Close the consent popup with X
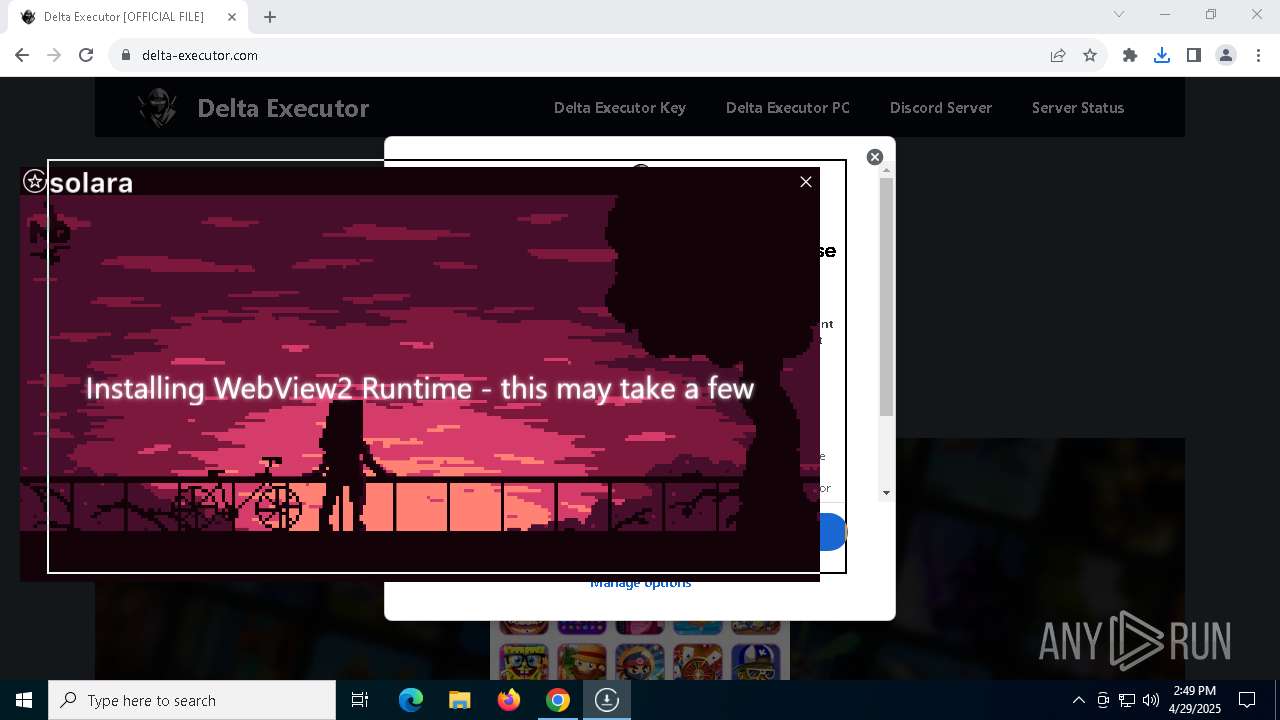 pyautogui.click(x=875, y=157)
